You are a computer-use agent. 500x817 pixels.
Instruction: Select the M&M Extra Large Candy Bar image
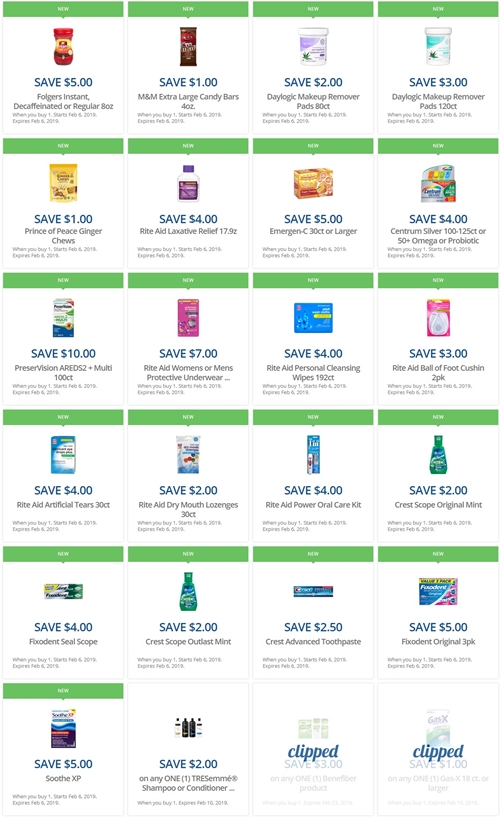click(188, 46)
